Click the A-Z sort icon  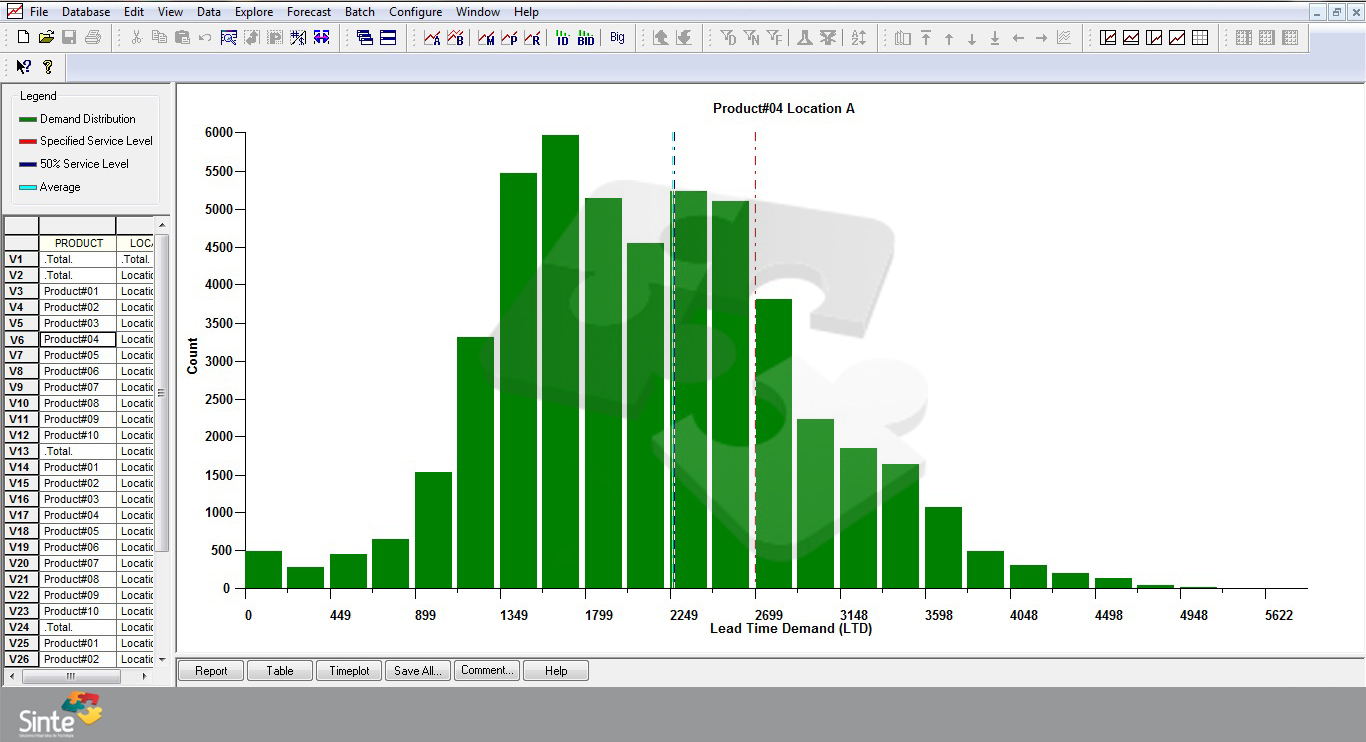(x=859, y=38)
